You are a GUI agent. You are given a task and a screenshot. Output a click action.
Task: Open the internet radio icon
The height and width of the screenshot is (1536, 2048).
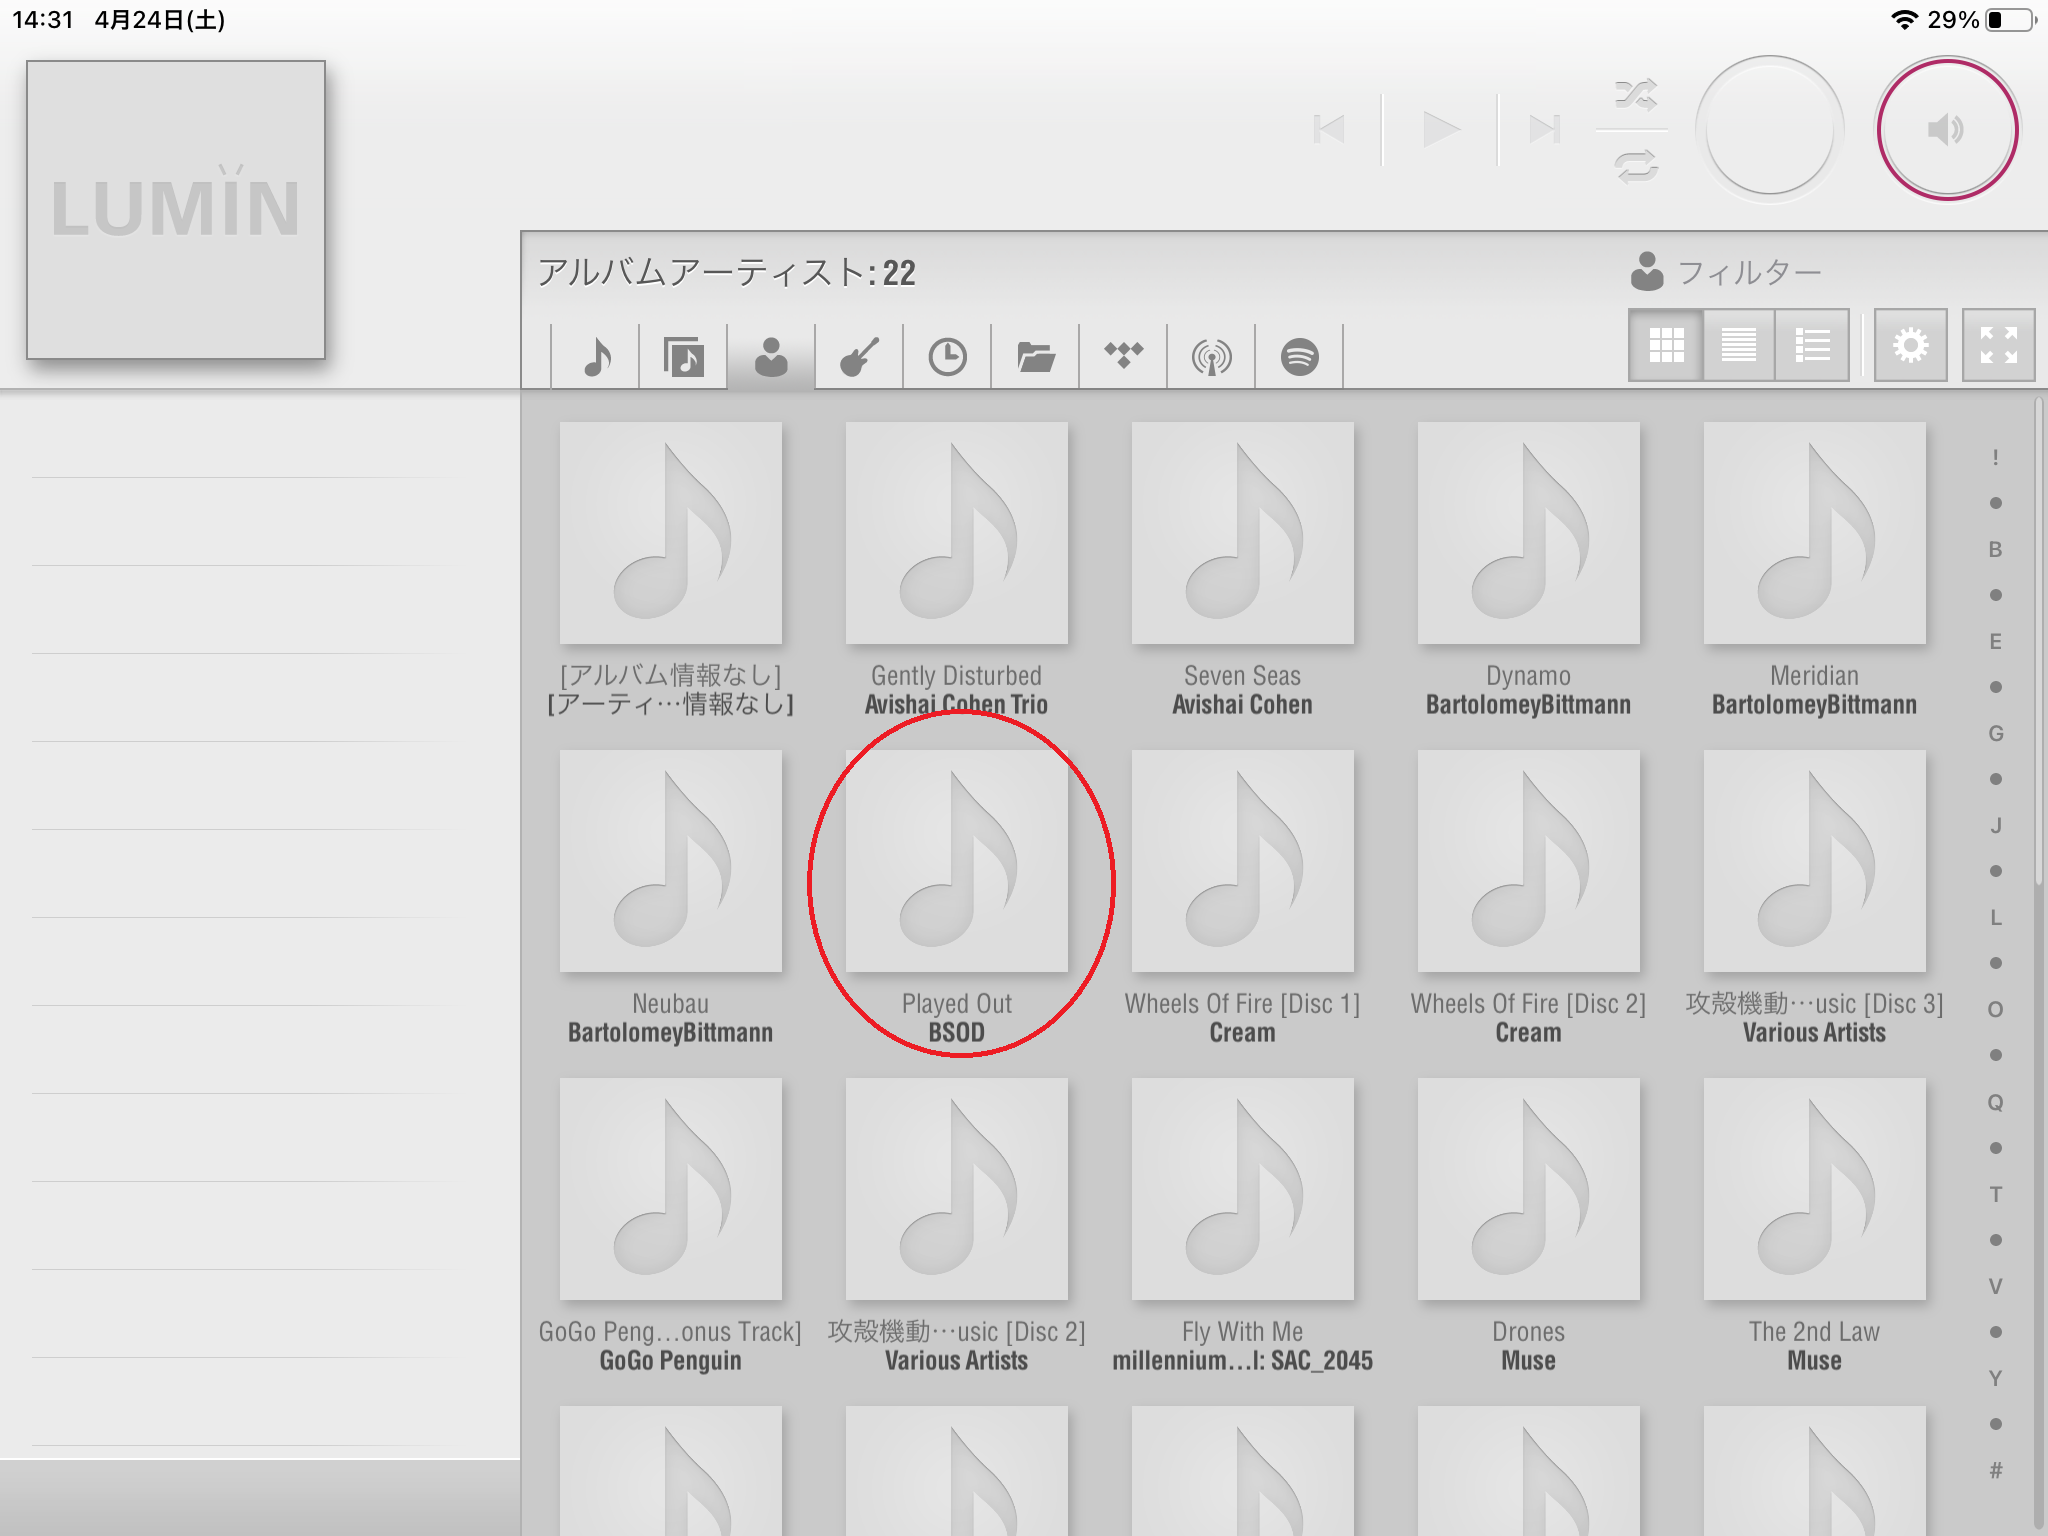coord(1211,357)
